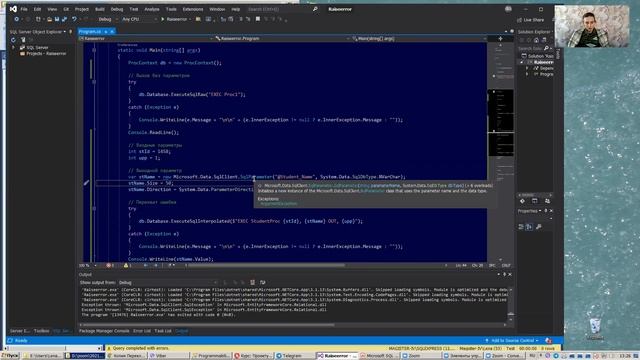Collapse the try block outlining toggle near ExecuteSqlRaw
This screenshot has width=640, height=360.
tap(94, 82)
